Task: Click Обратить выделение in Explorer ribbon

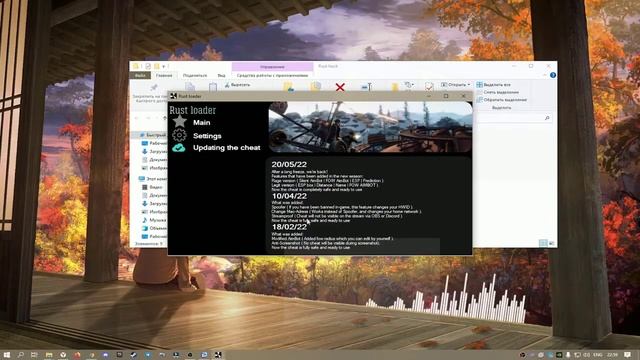Action: pyautogui.click(x=501, y=100)
